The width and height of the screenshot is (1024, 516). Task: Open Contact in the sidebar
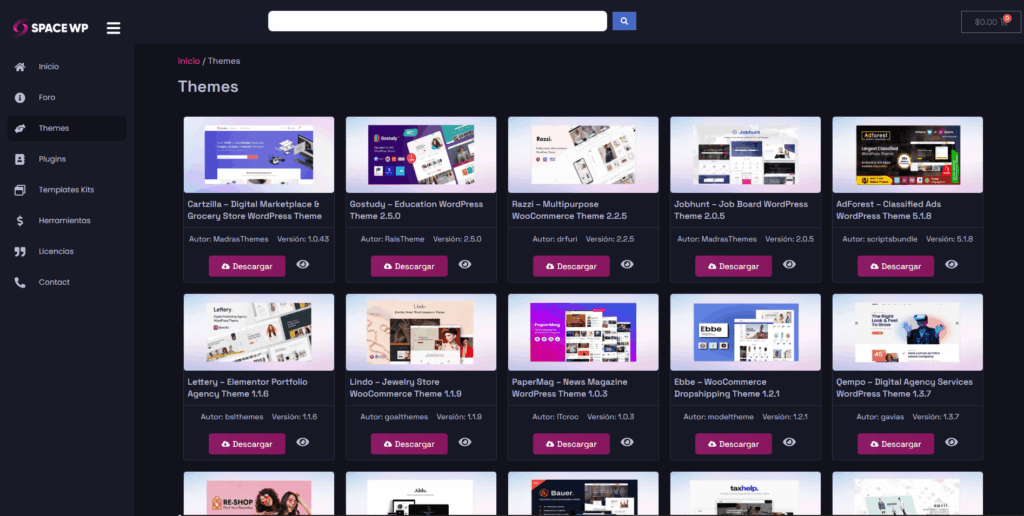54,282
